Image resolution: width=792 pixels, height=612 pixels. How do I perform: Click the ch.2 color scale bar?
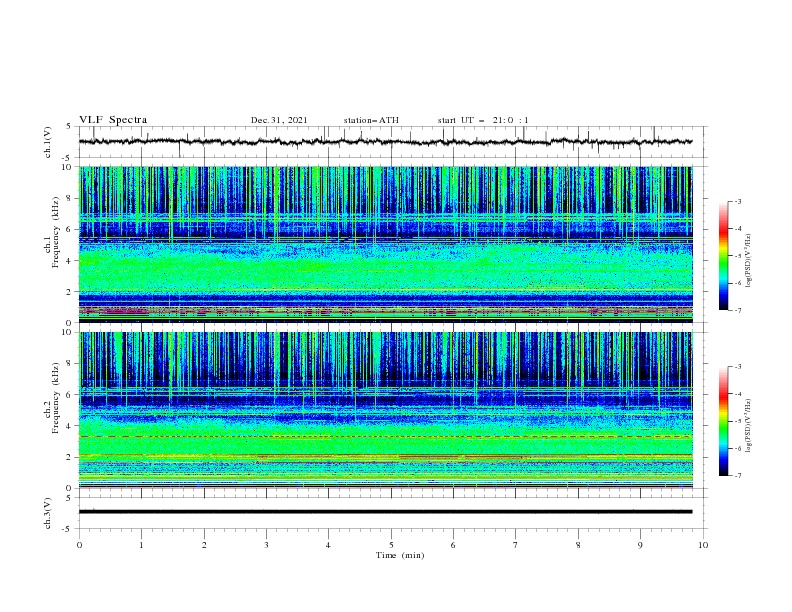tap(723, 421)
